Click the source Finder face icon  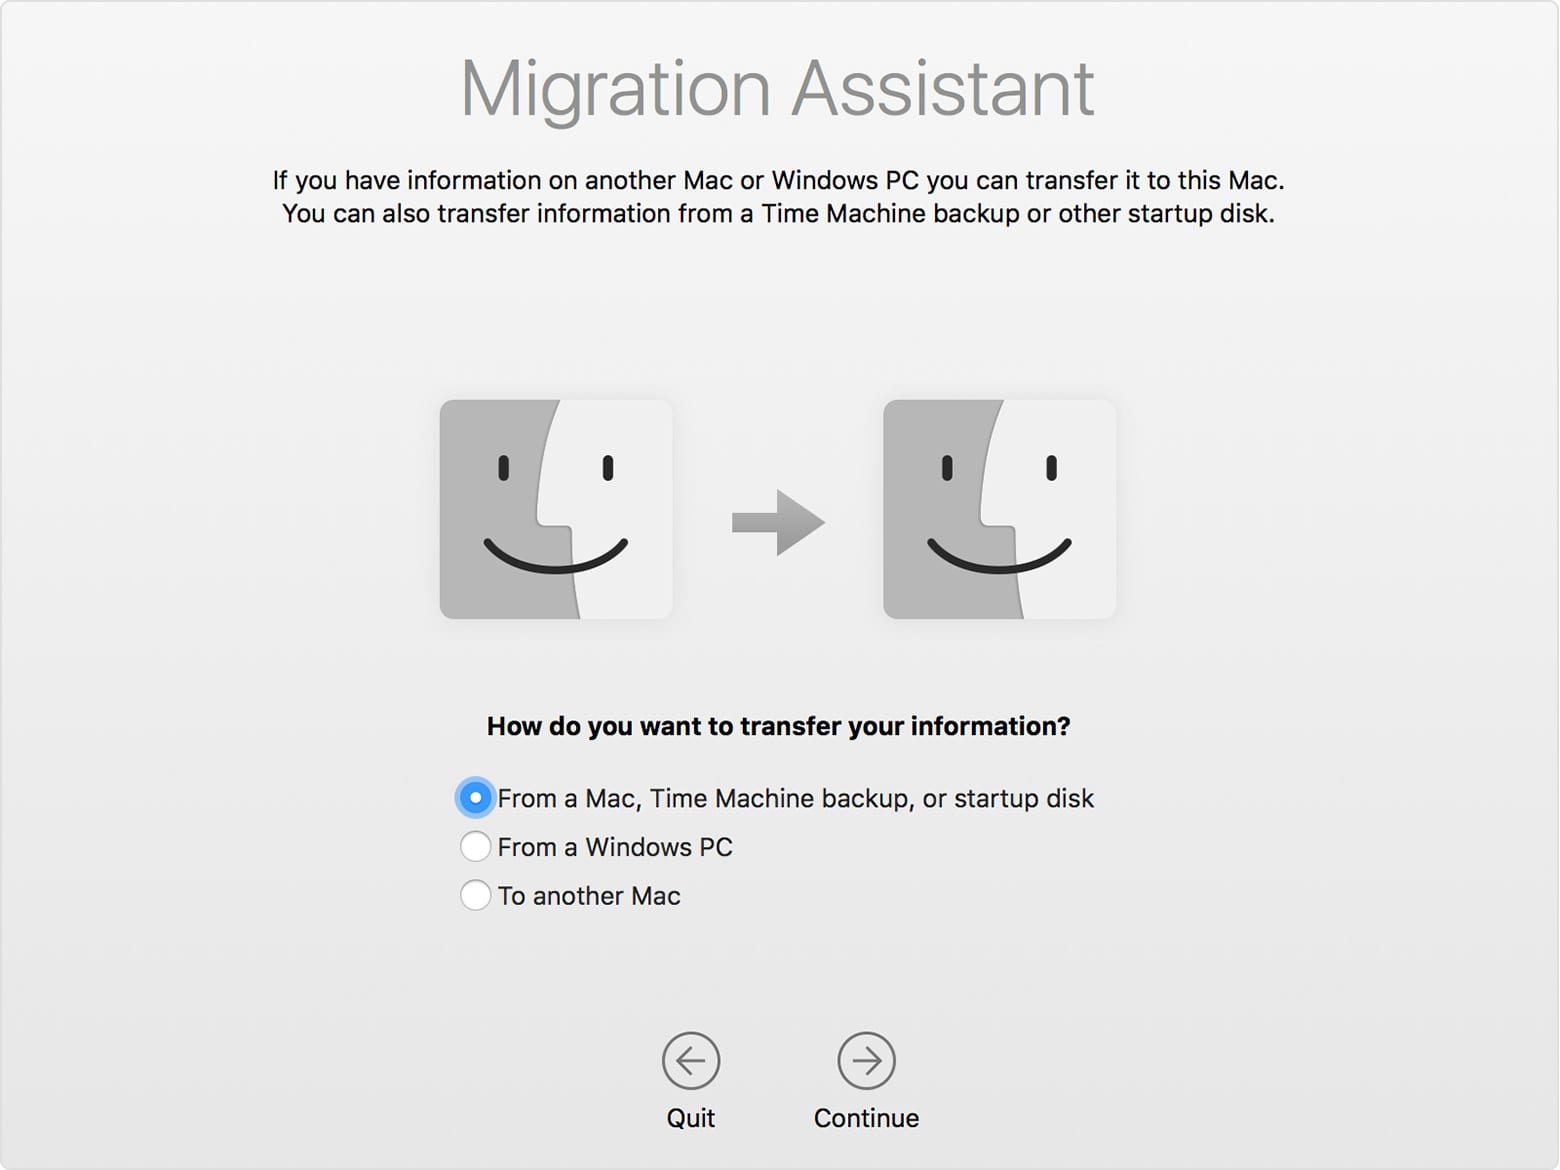[556, 509]
